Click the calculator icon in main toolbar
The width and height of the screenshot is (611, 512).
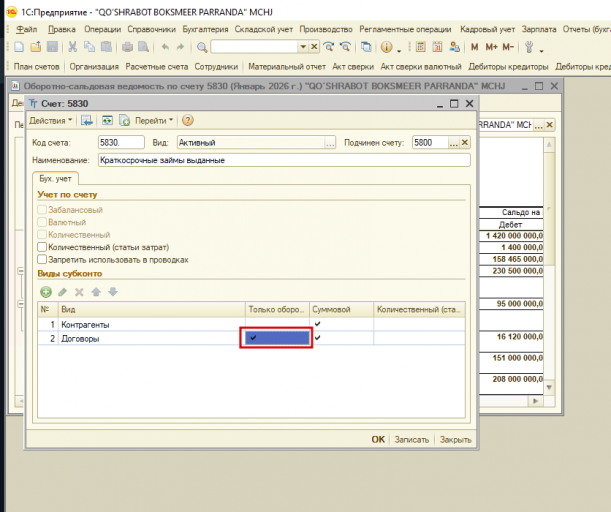point(420,47)
